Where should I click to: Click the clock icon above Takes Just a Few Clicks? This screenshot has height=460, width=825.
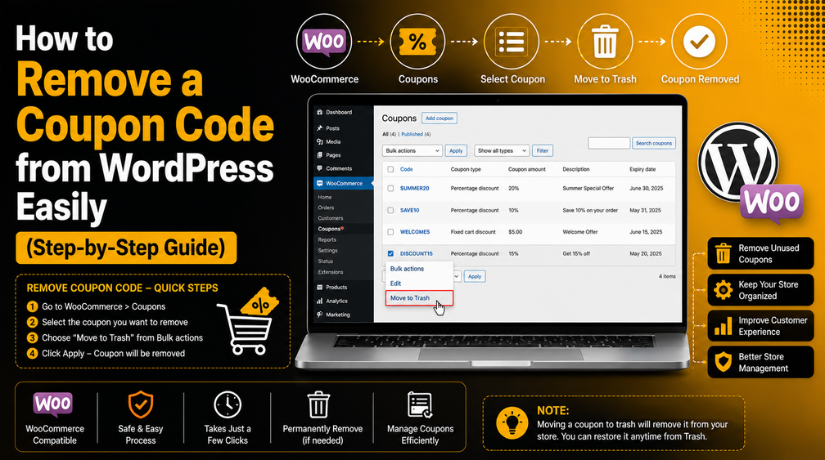227,405
